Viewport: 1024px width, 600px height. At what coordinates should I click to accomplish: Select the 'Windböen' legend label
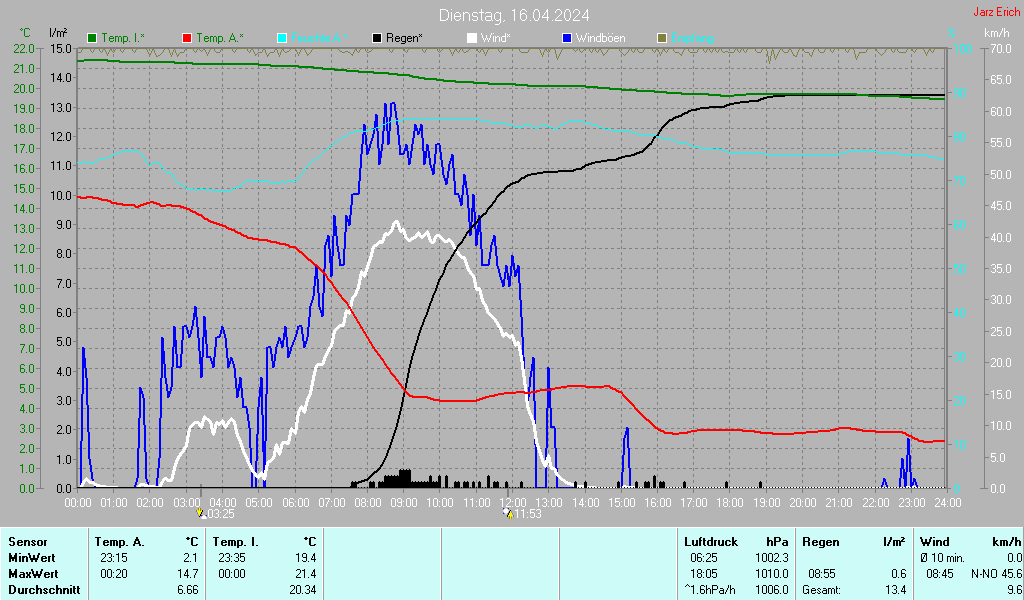(601, 38)
